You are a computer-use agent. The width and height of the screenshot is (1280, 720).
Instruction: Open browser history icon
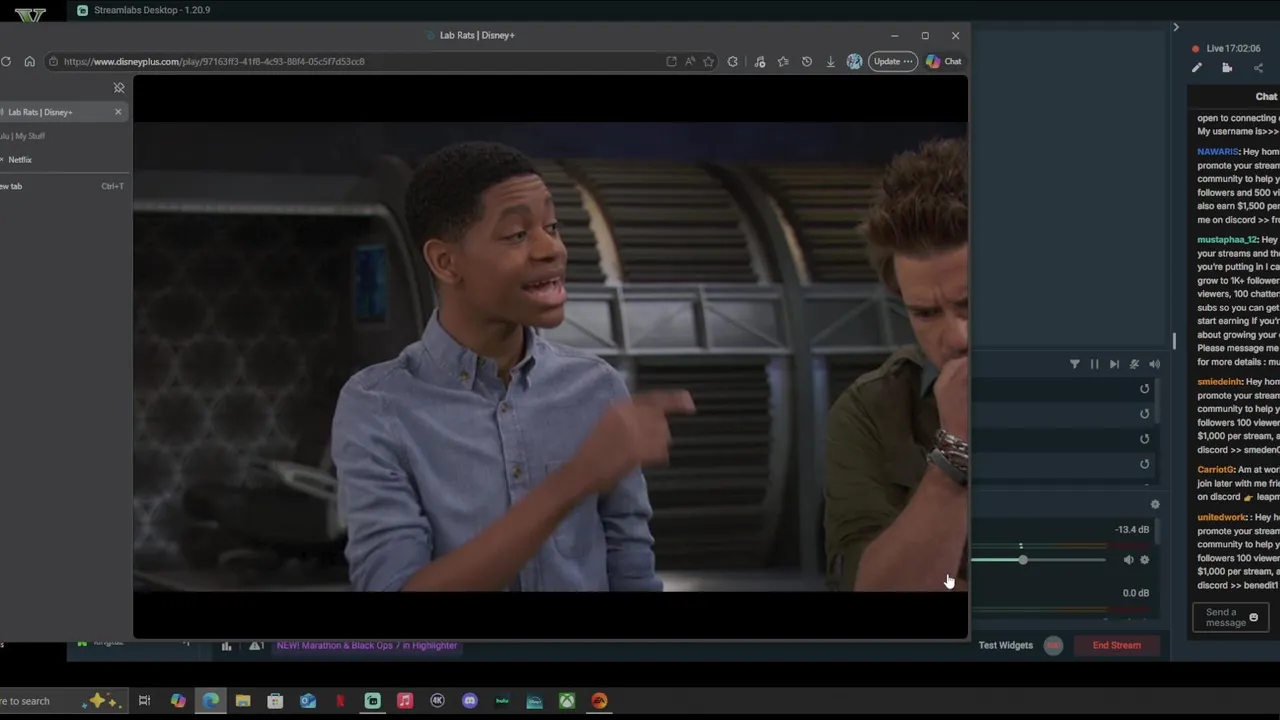click(807, 61)
